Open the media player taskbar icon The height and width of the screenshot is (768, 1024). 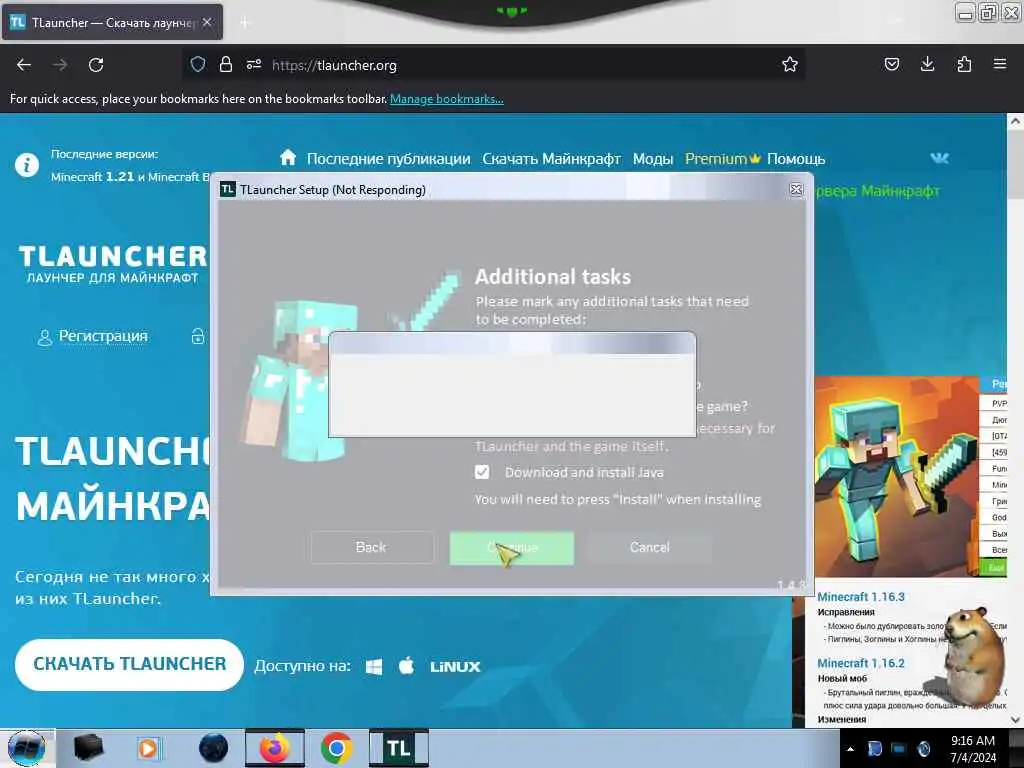point(148,748)
